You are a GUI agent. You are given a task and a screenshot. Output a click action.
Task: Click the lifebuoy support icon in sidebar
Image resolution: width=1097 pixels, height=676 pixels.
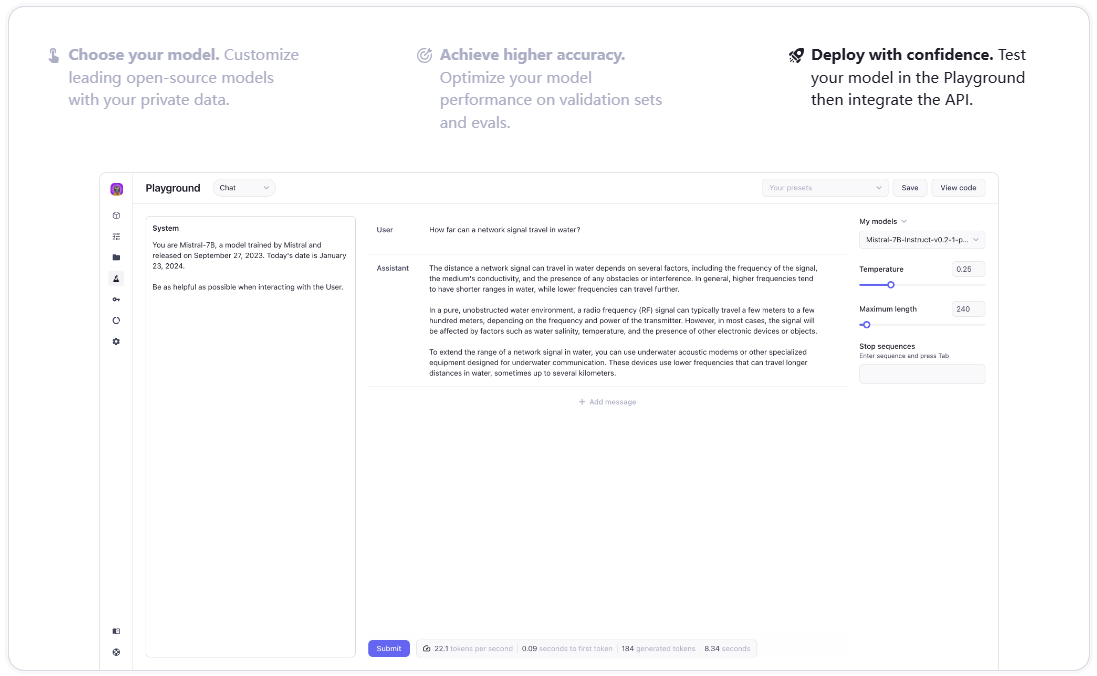[x=116, y=652]
